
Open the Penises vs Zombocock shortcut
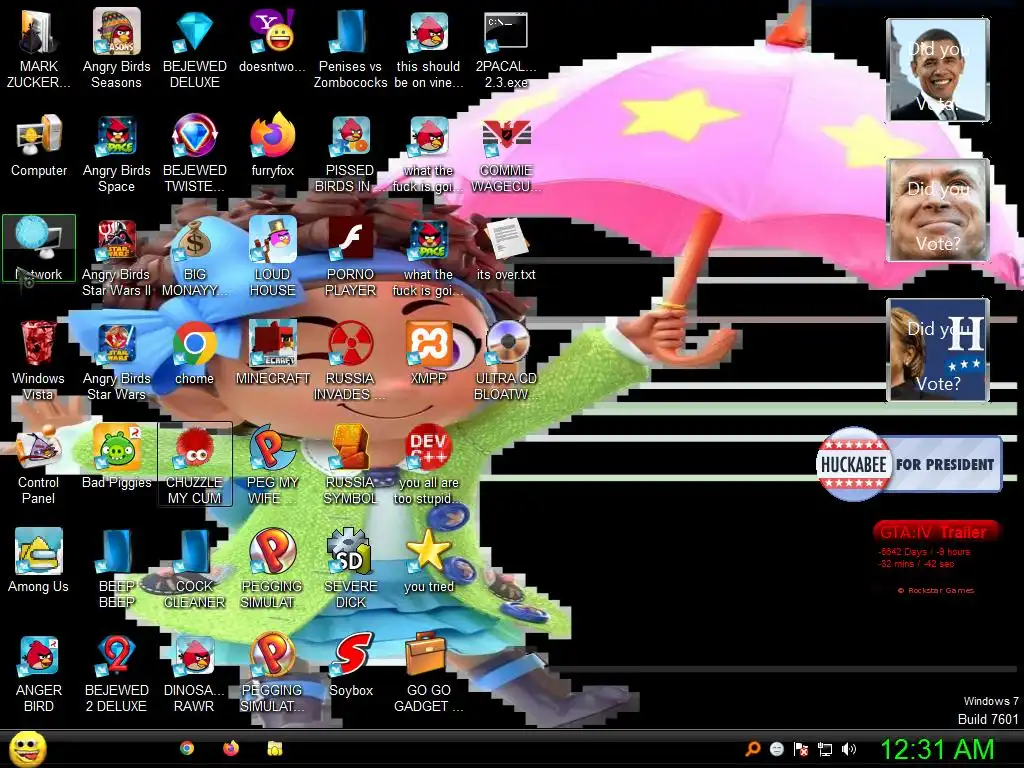click(350, 48)
